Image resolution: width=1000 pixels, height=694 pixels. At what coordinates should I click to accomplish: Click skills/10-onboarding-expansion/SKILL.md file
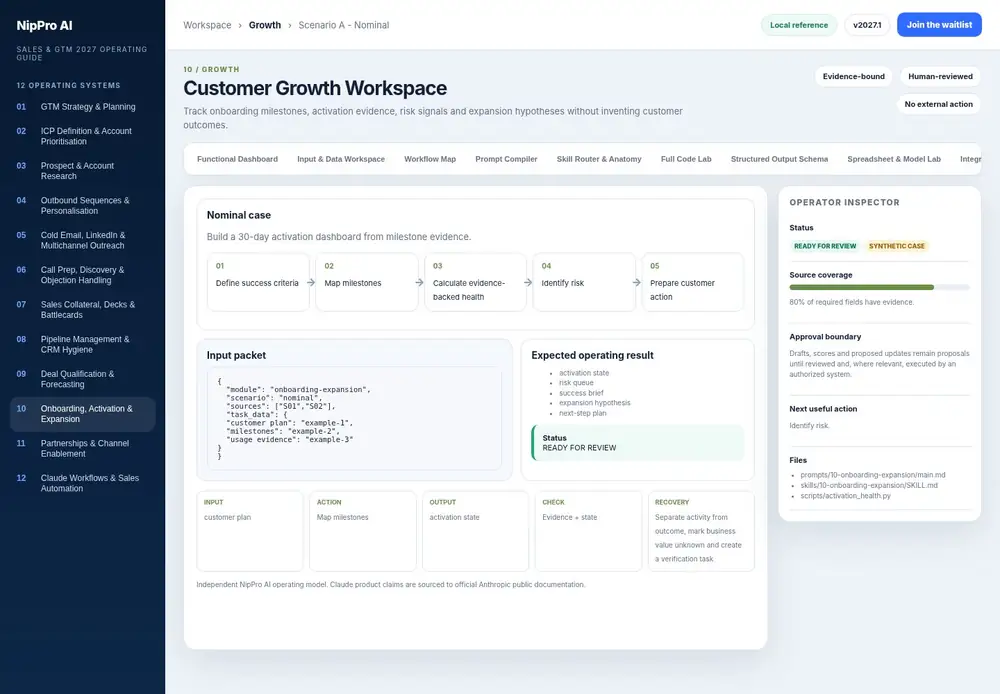(869, 485)
